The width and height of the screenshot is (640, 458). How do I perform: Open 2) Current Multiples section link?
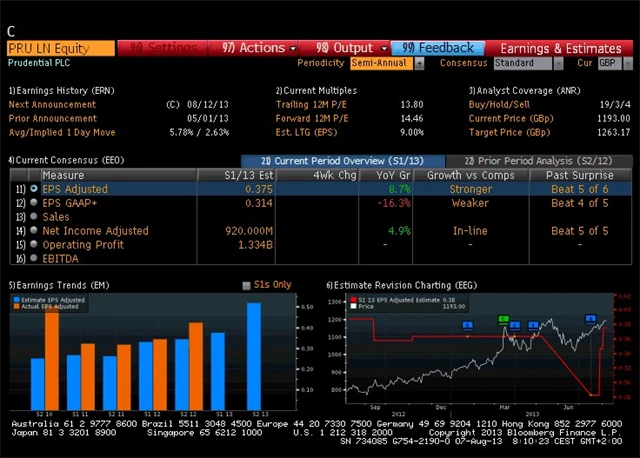(316, 91)
